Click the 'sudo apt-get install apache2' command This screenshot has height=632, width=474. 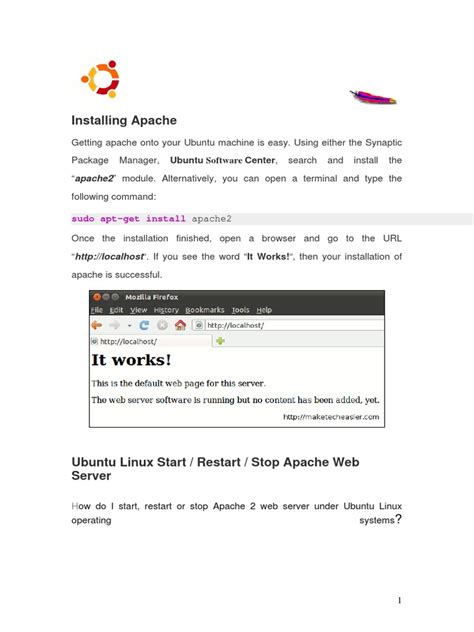[152, 219]
